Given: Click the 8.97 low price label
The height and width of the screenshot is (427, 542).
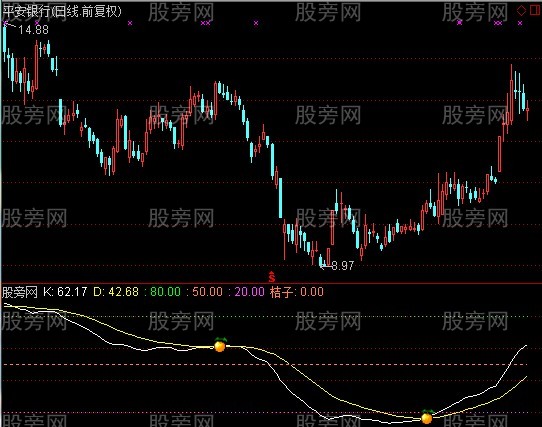Looking at the screenshot, I should click(x=343, y=266).
